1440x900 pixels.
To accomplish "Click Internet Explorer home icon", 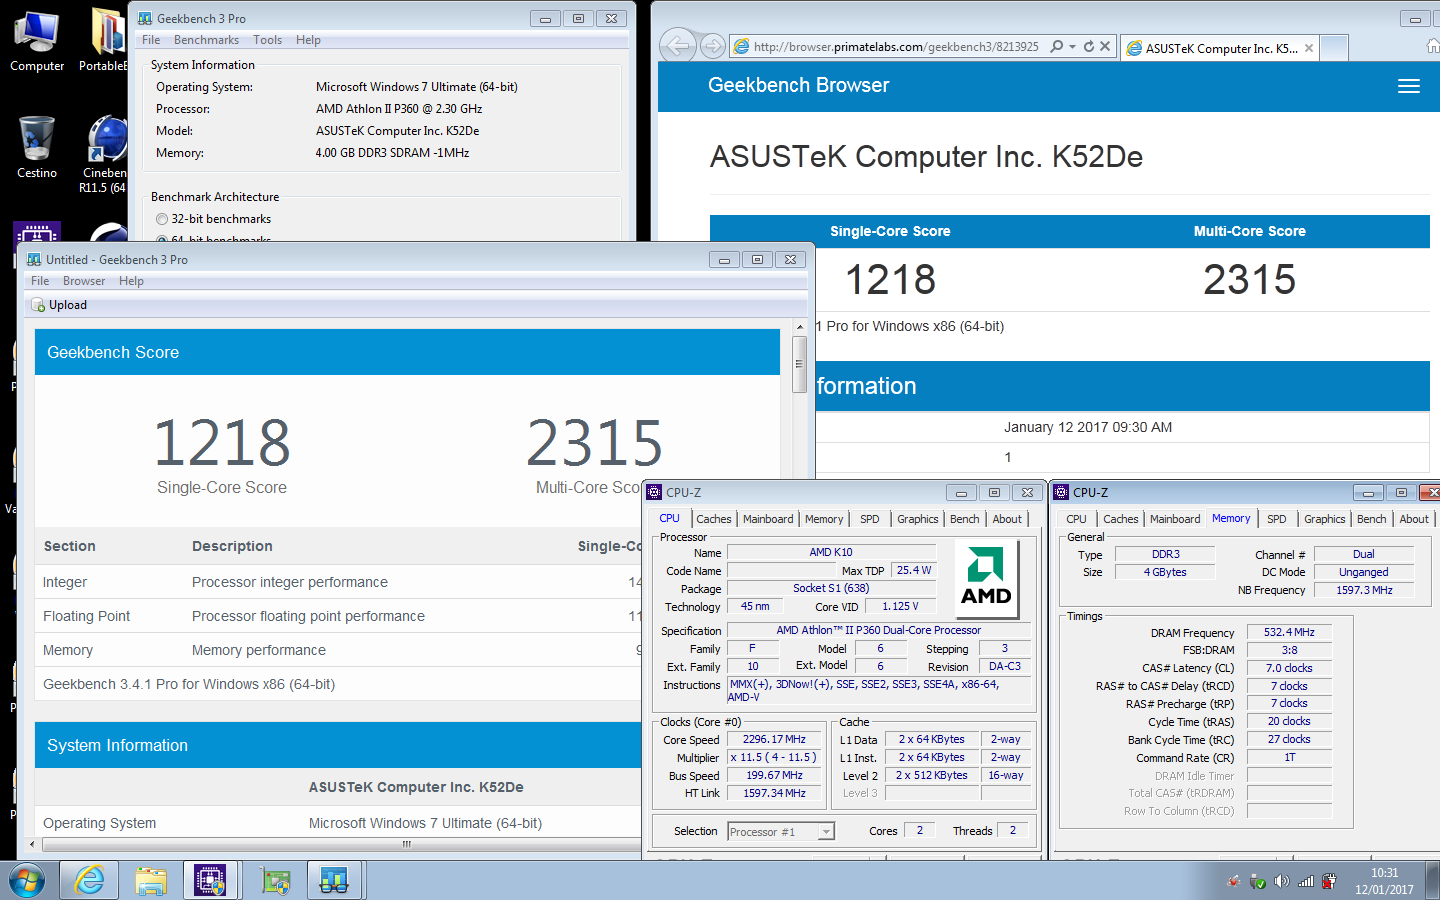I will [1433, 46].
